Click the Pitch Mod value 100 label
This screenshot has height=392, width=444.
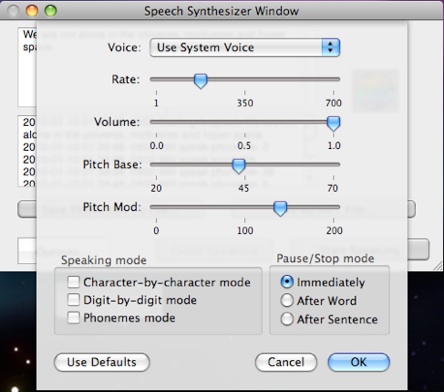pos(245,231)
